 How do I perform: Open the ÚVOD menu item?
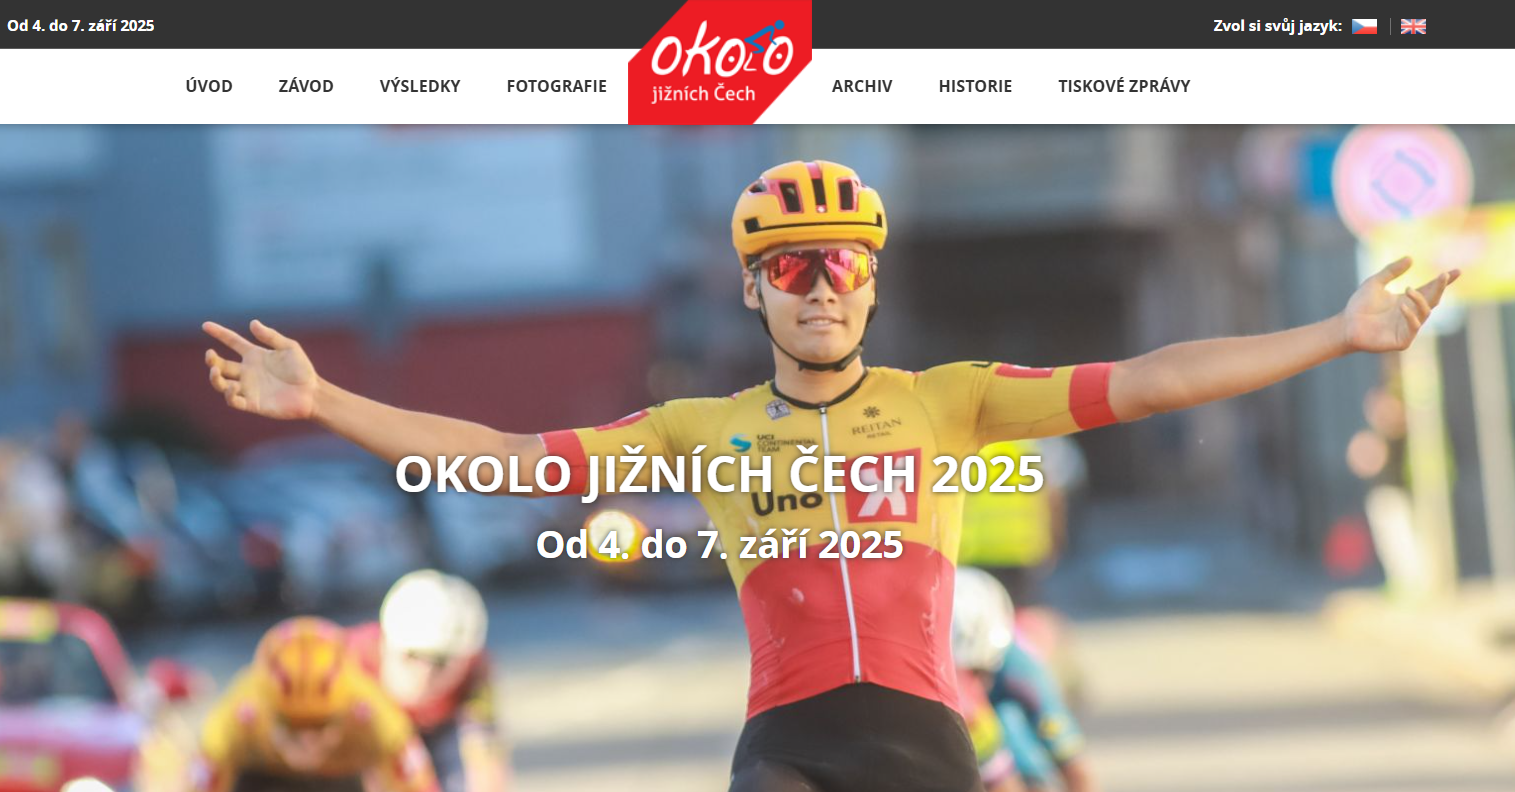point(209,86)
